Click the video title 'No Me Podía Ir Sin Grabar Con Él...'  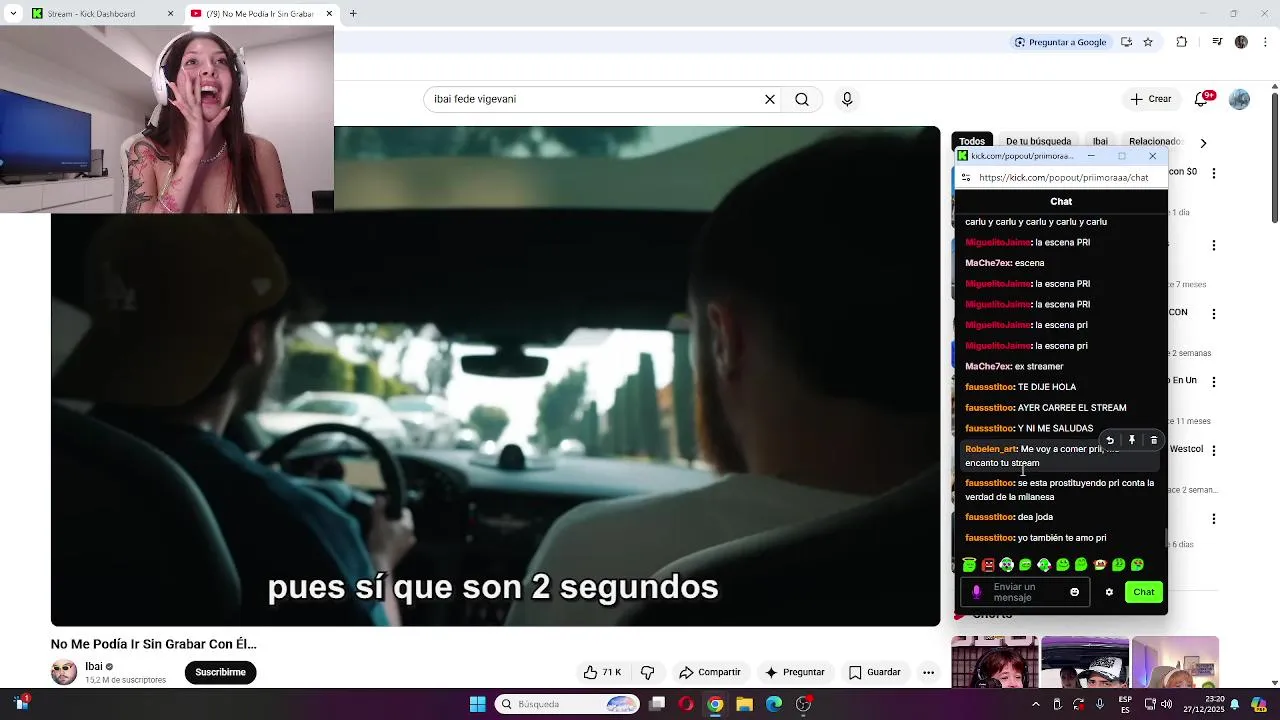coord(154,644)
